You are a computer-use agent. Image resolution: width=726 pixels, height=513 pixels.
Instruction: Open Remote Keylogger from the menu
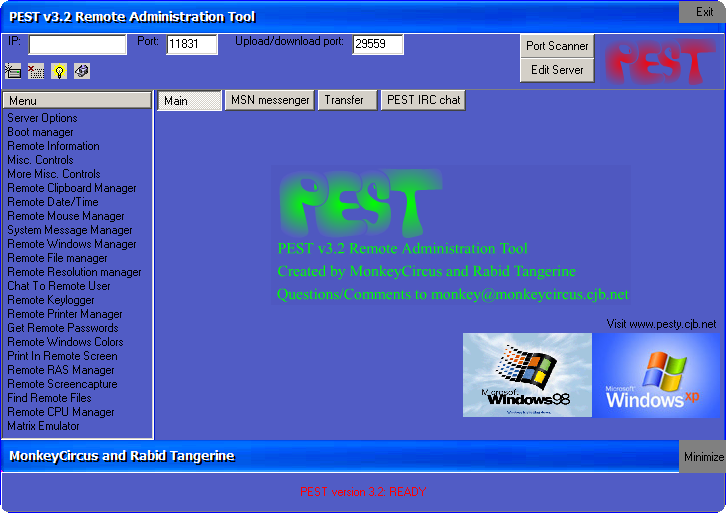(x=51, y=300)
